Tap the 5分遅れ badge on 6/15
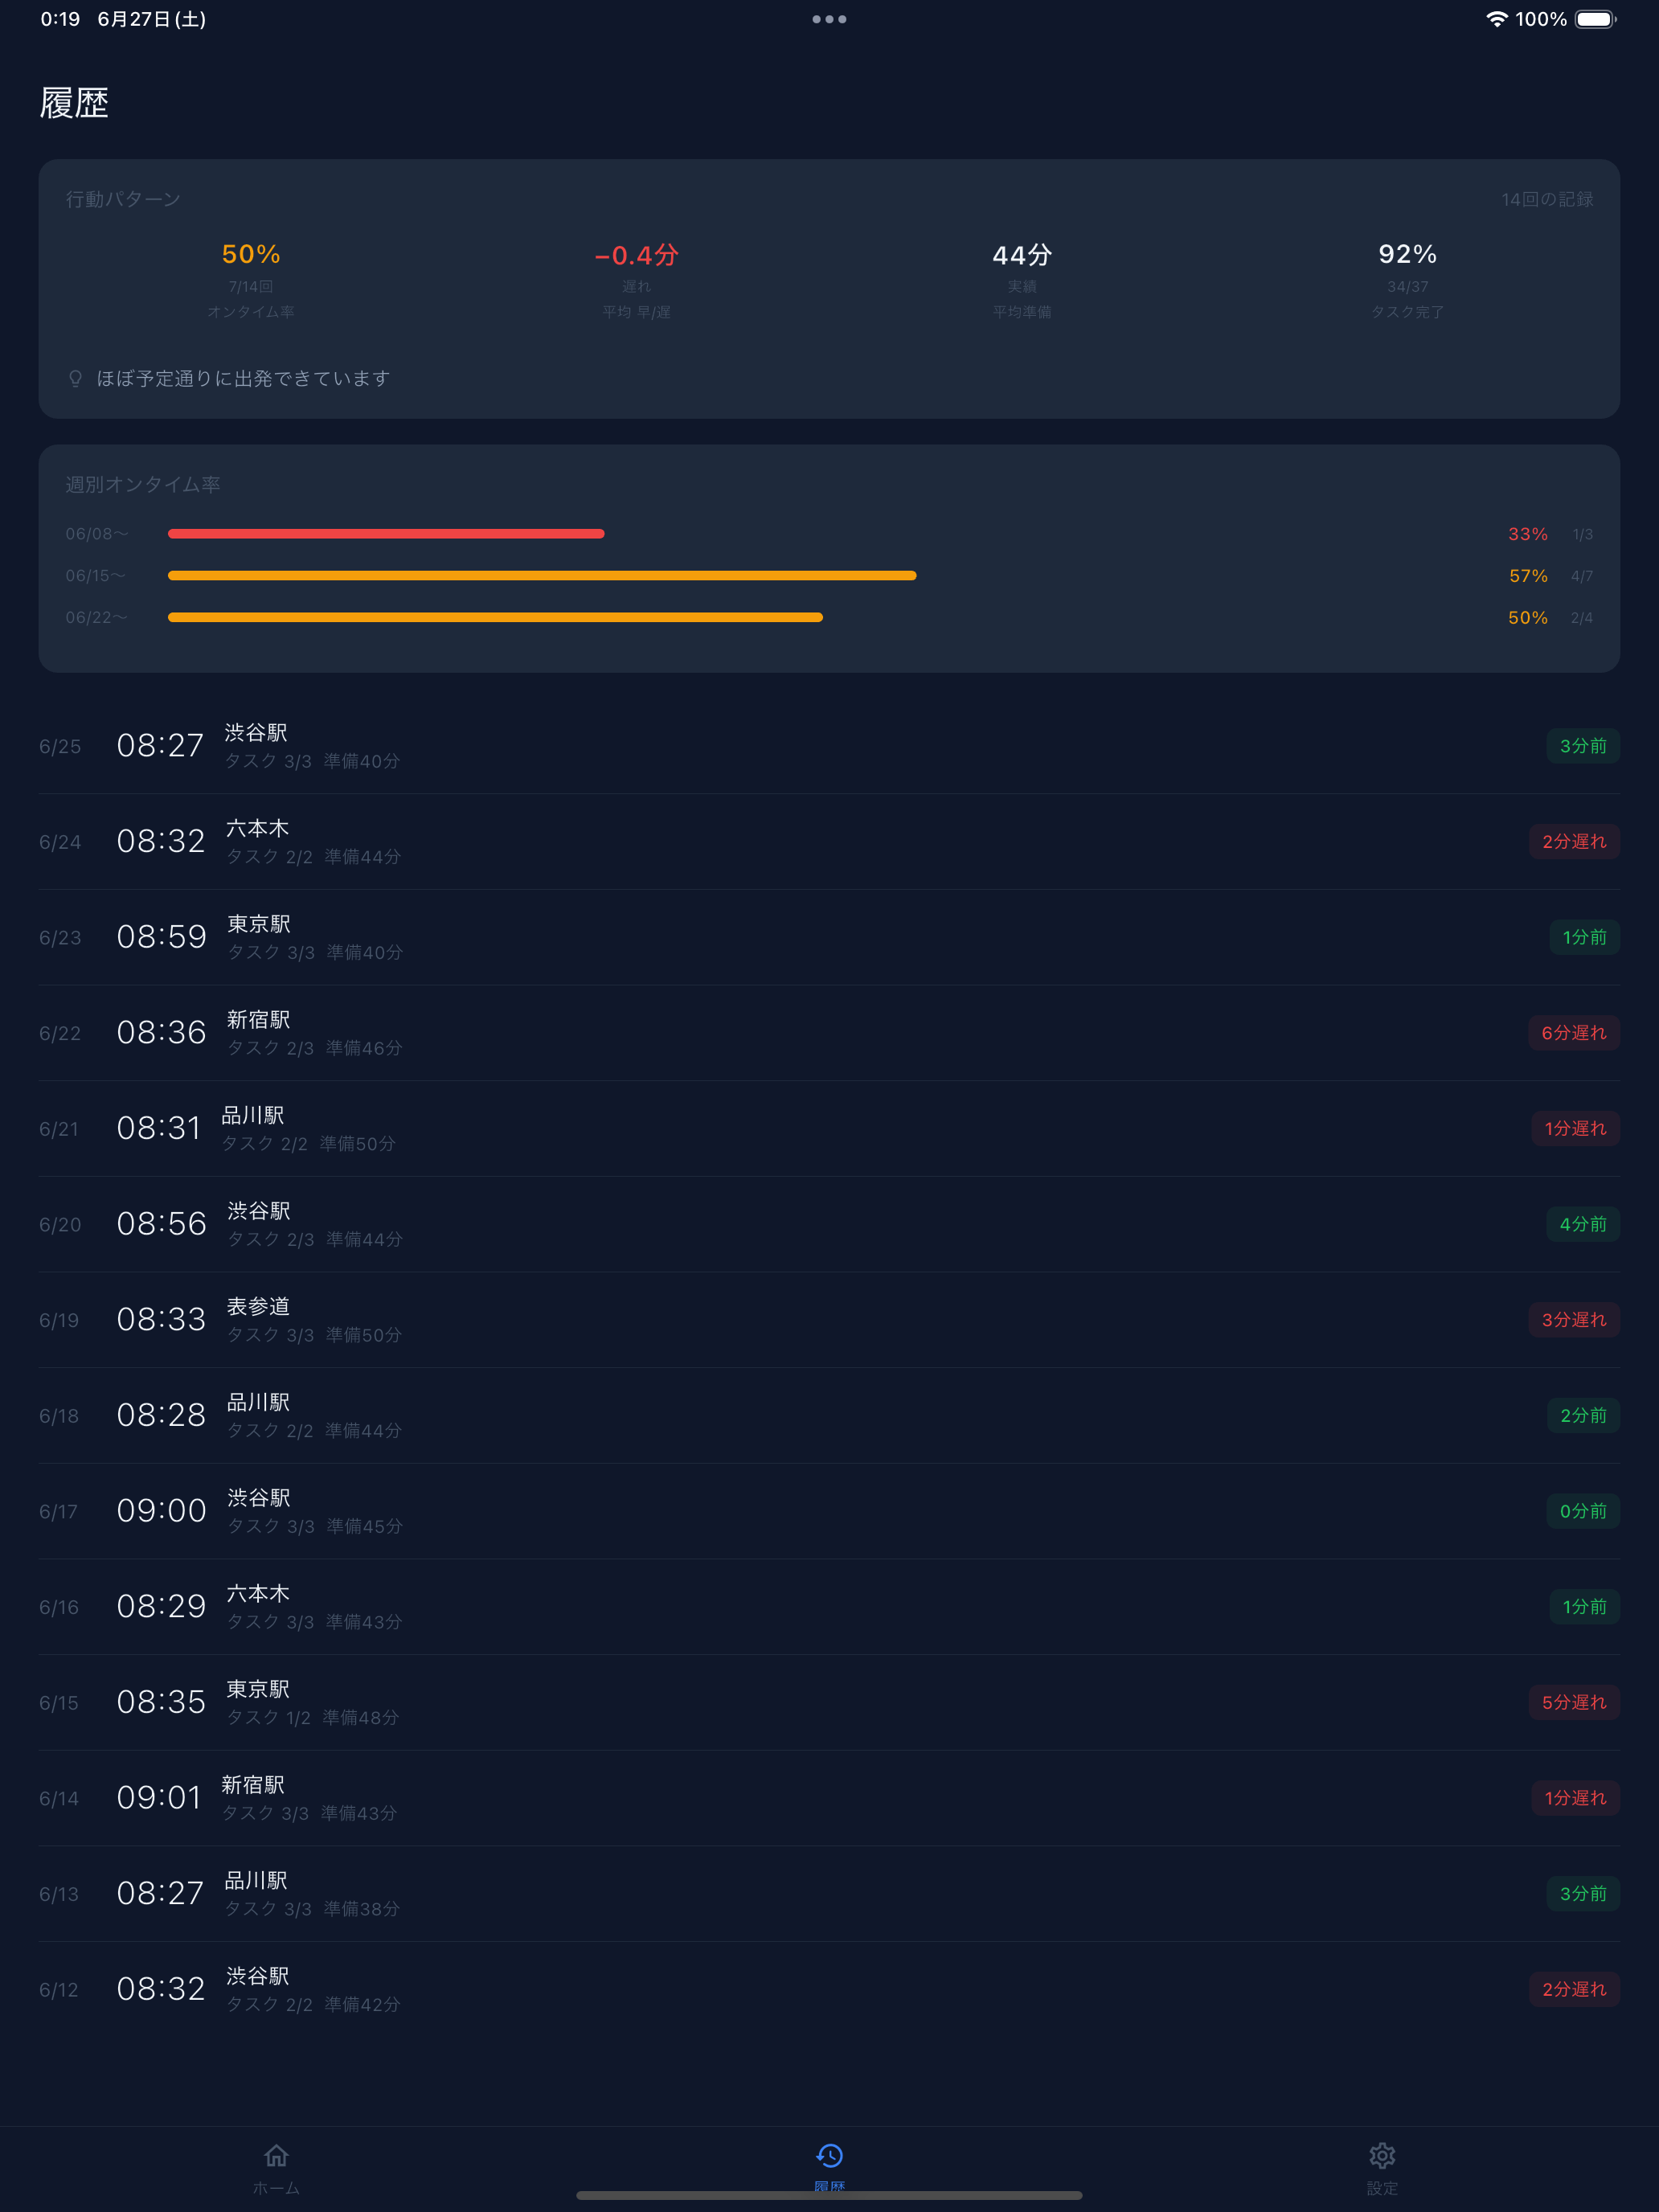 [x=1574, y=1702]
